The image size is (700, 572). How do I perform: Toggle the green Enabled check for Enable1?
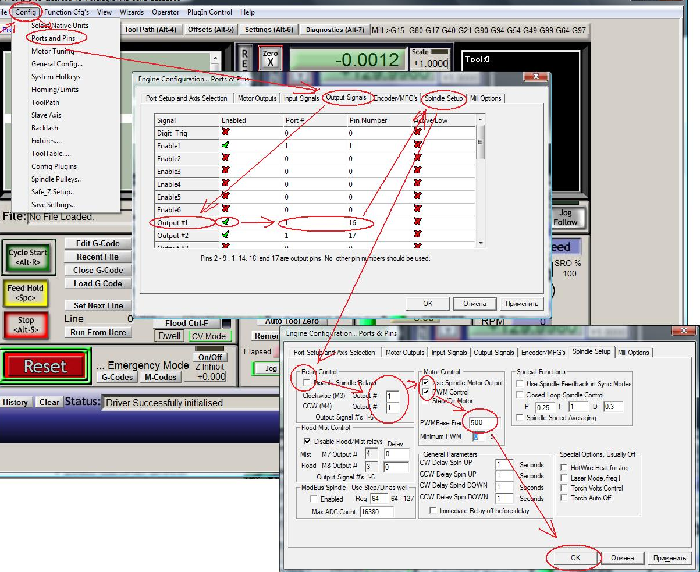(225, 145)
